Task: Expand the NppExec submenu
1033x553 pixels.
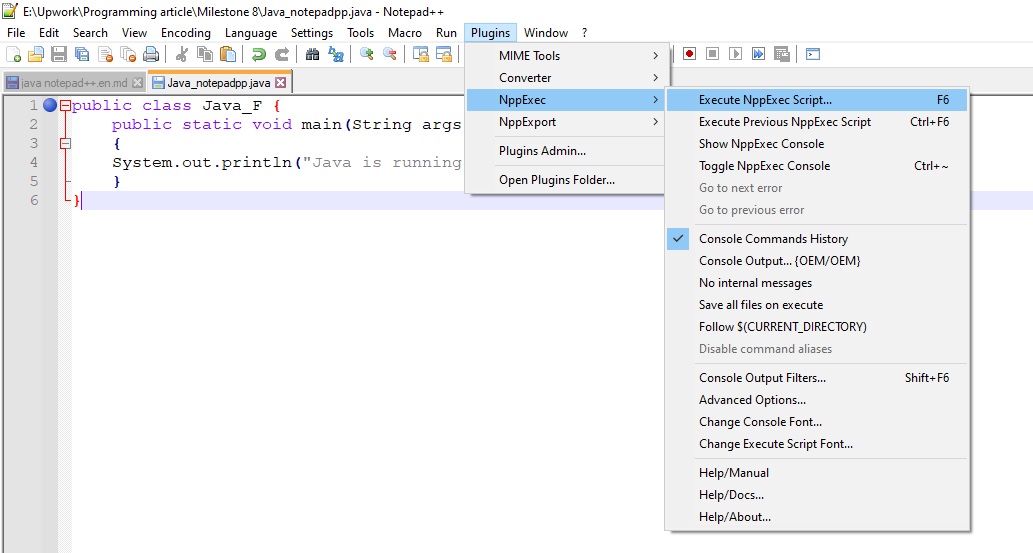Action: [x=565, y=100]
